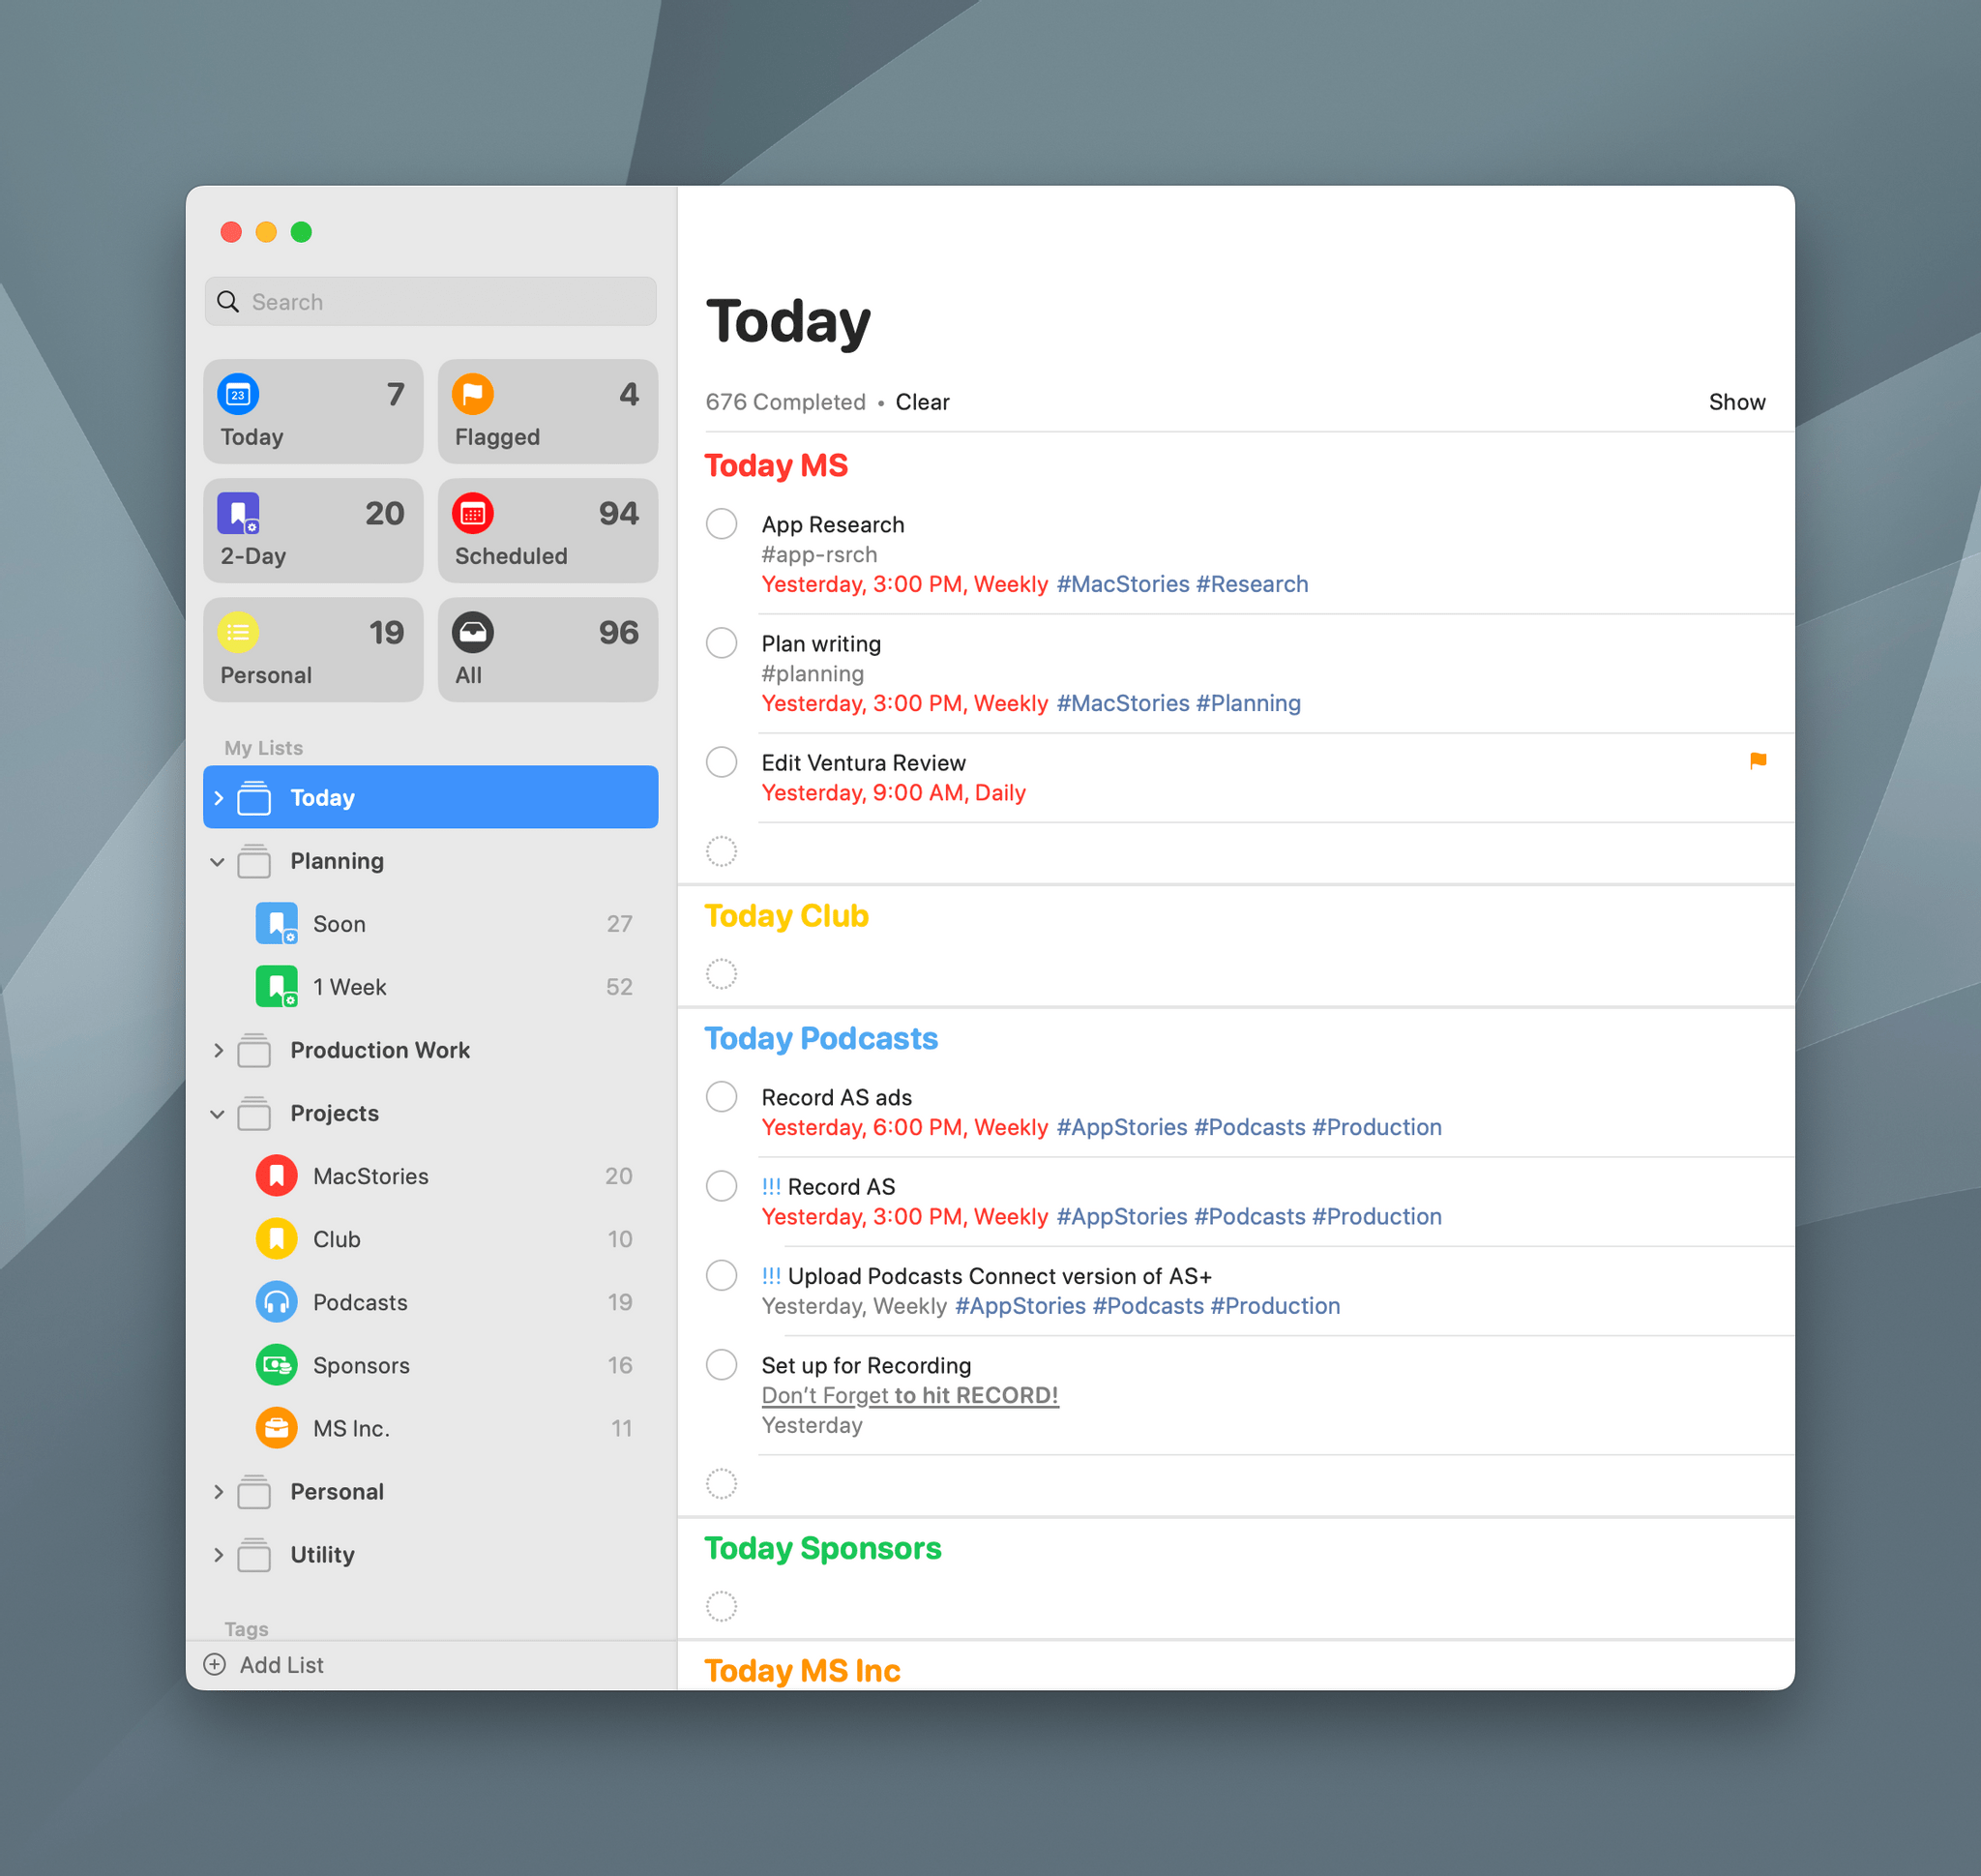Select the 1 Week list
Image resolution: width=1981 pixels, height=1876 pixels.
pyautogui.click(x=430, y=986)
